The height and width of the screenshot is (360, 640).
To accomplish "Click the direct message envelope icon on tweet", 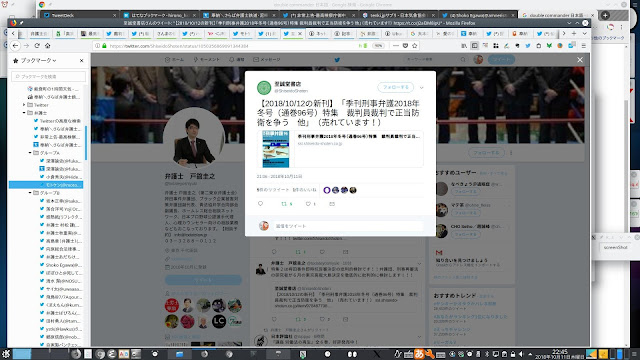I will tap(332, 204).
